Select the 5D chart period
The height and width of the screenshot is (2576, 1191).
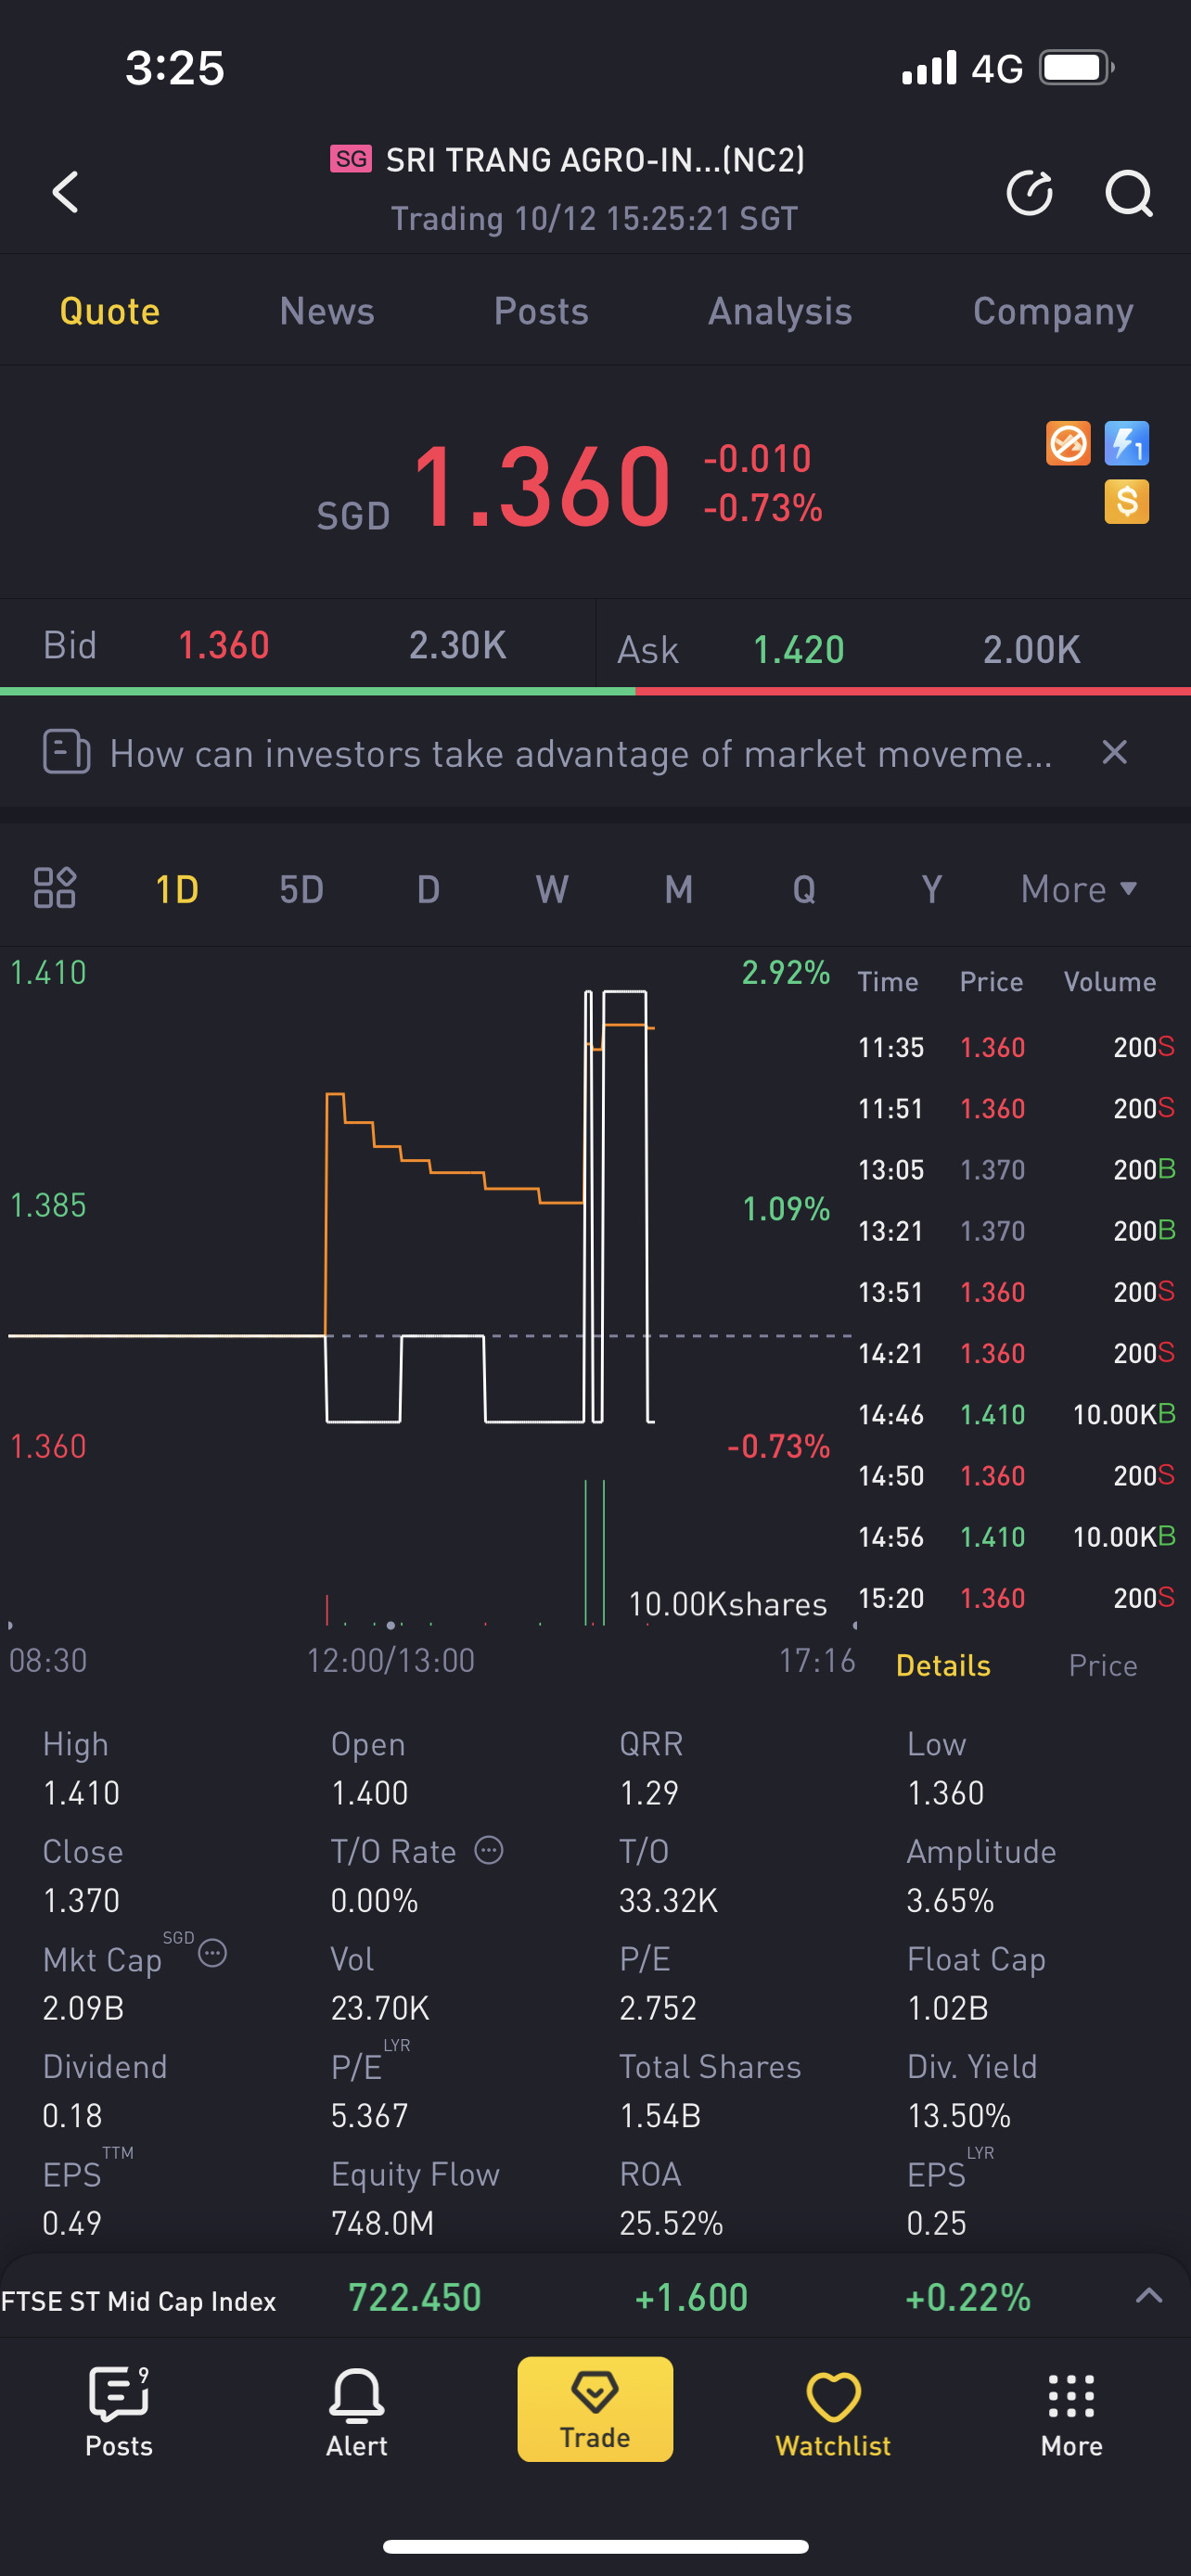point(301,889)
